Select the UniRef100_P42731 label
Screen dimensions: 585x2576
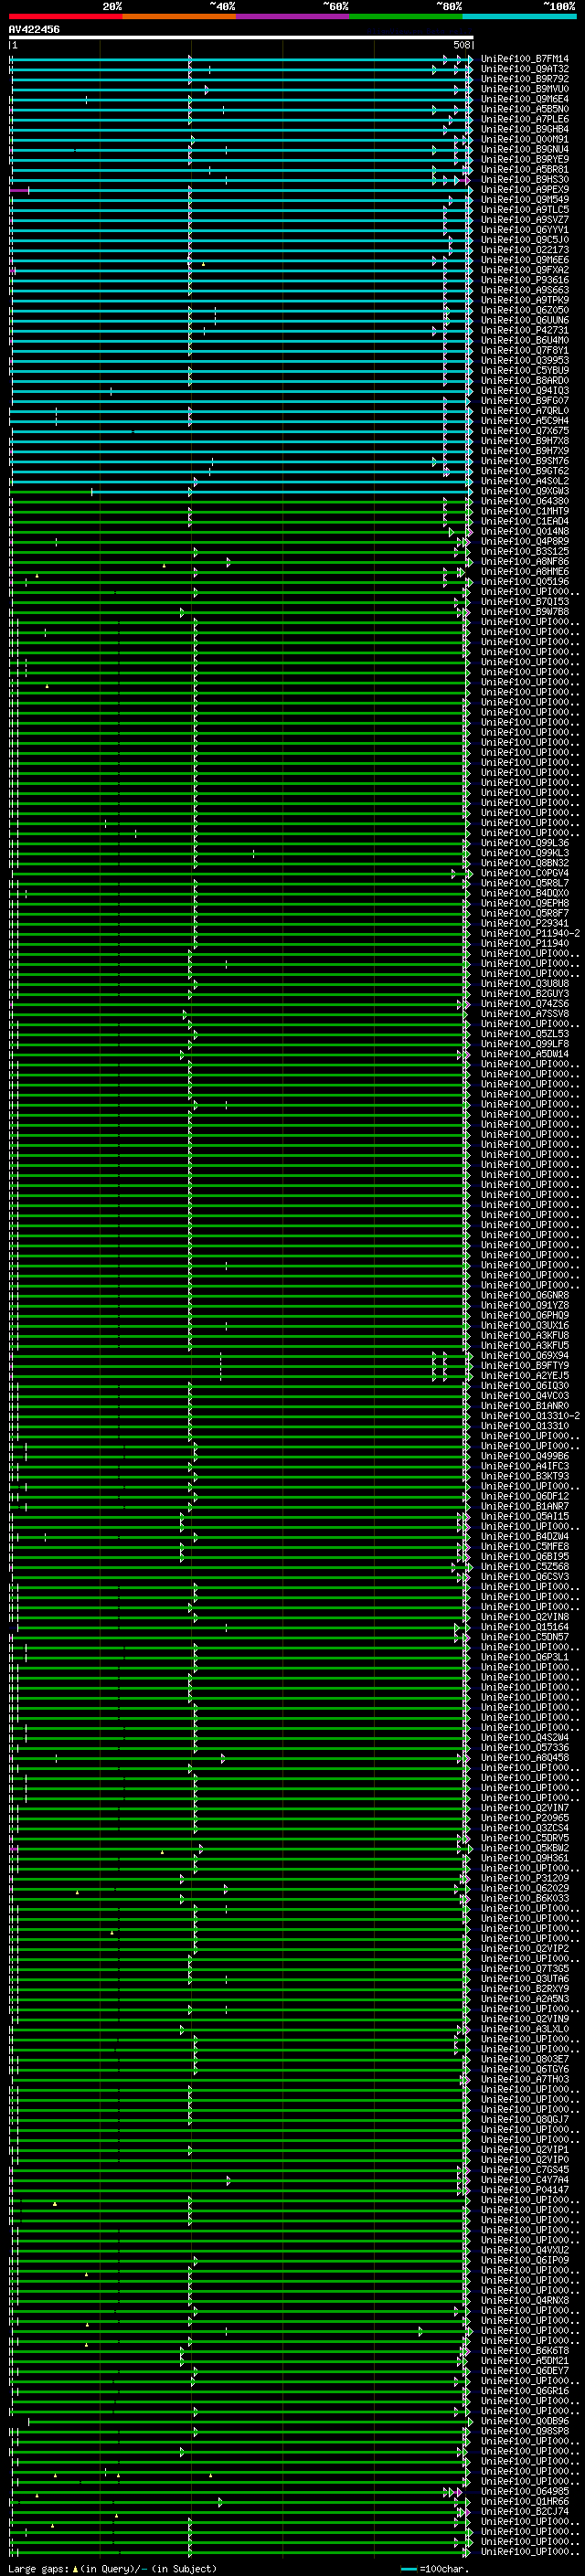(524, 330)
